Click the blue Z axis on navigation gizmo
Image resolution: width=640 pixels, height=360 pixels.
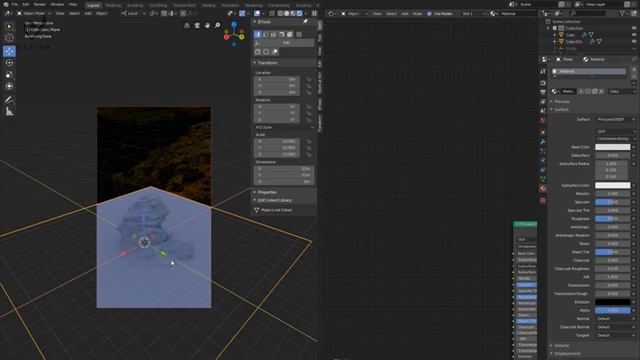(234, 24)
